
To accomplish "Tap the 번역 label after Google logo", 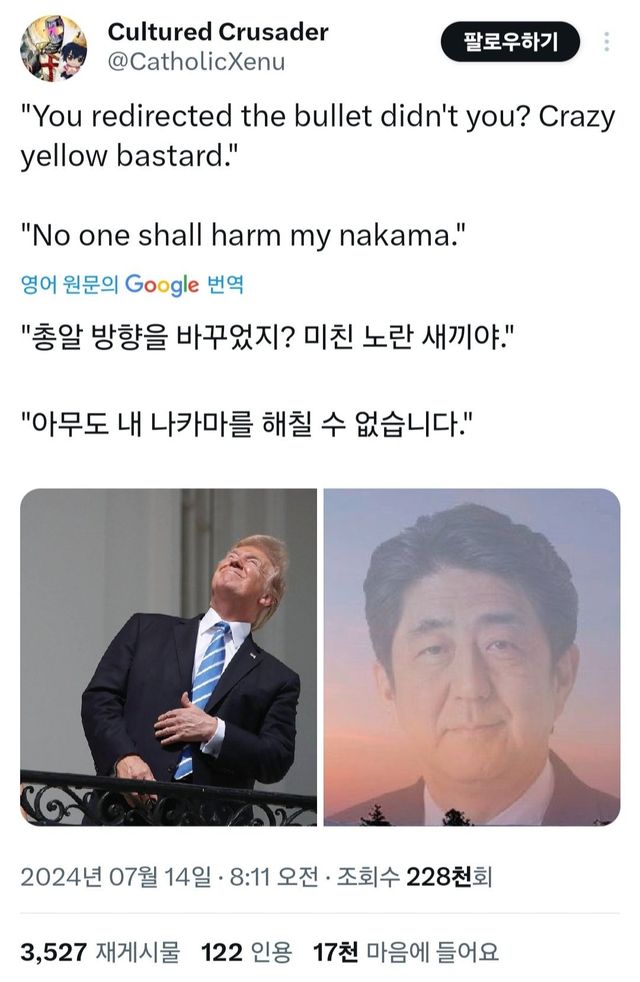I will pos(225,285).
